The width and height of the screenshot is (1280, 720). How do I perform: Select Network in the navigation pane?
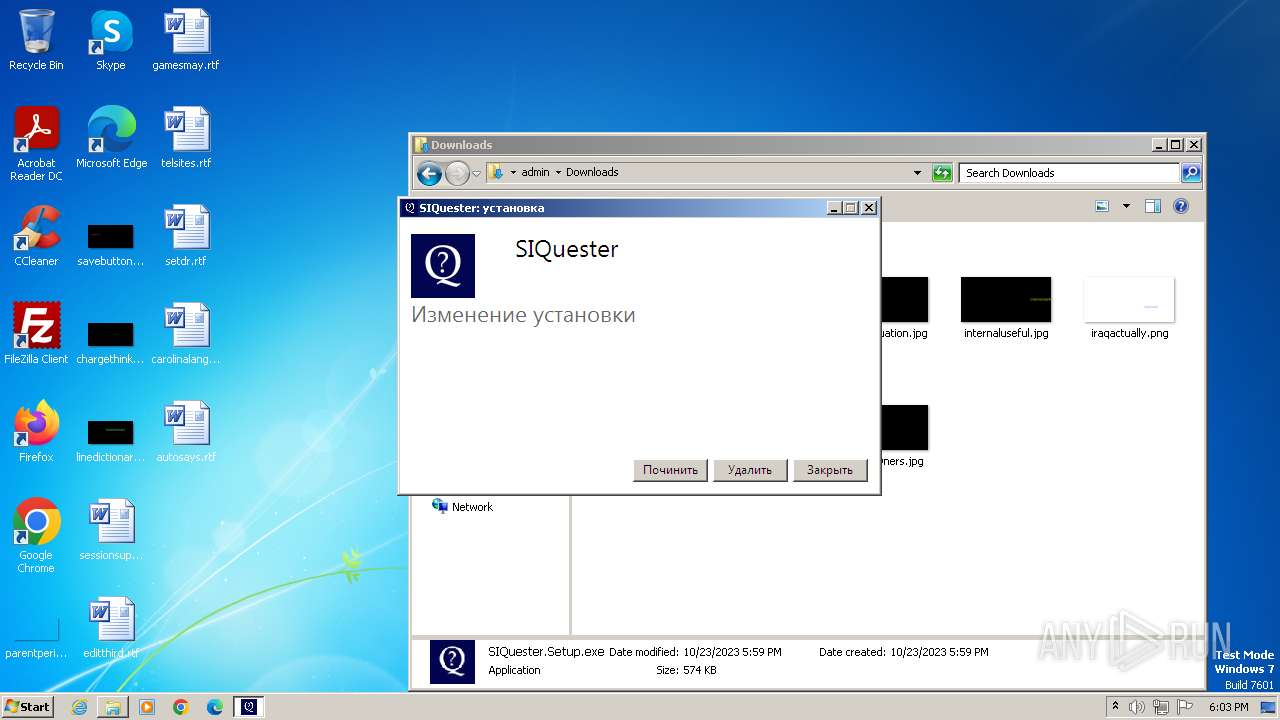463,507
